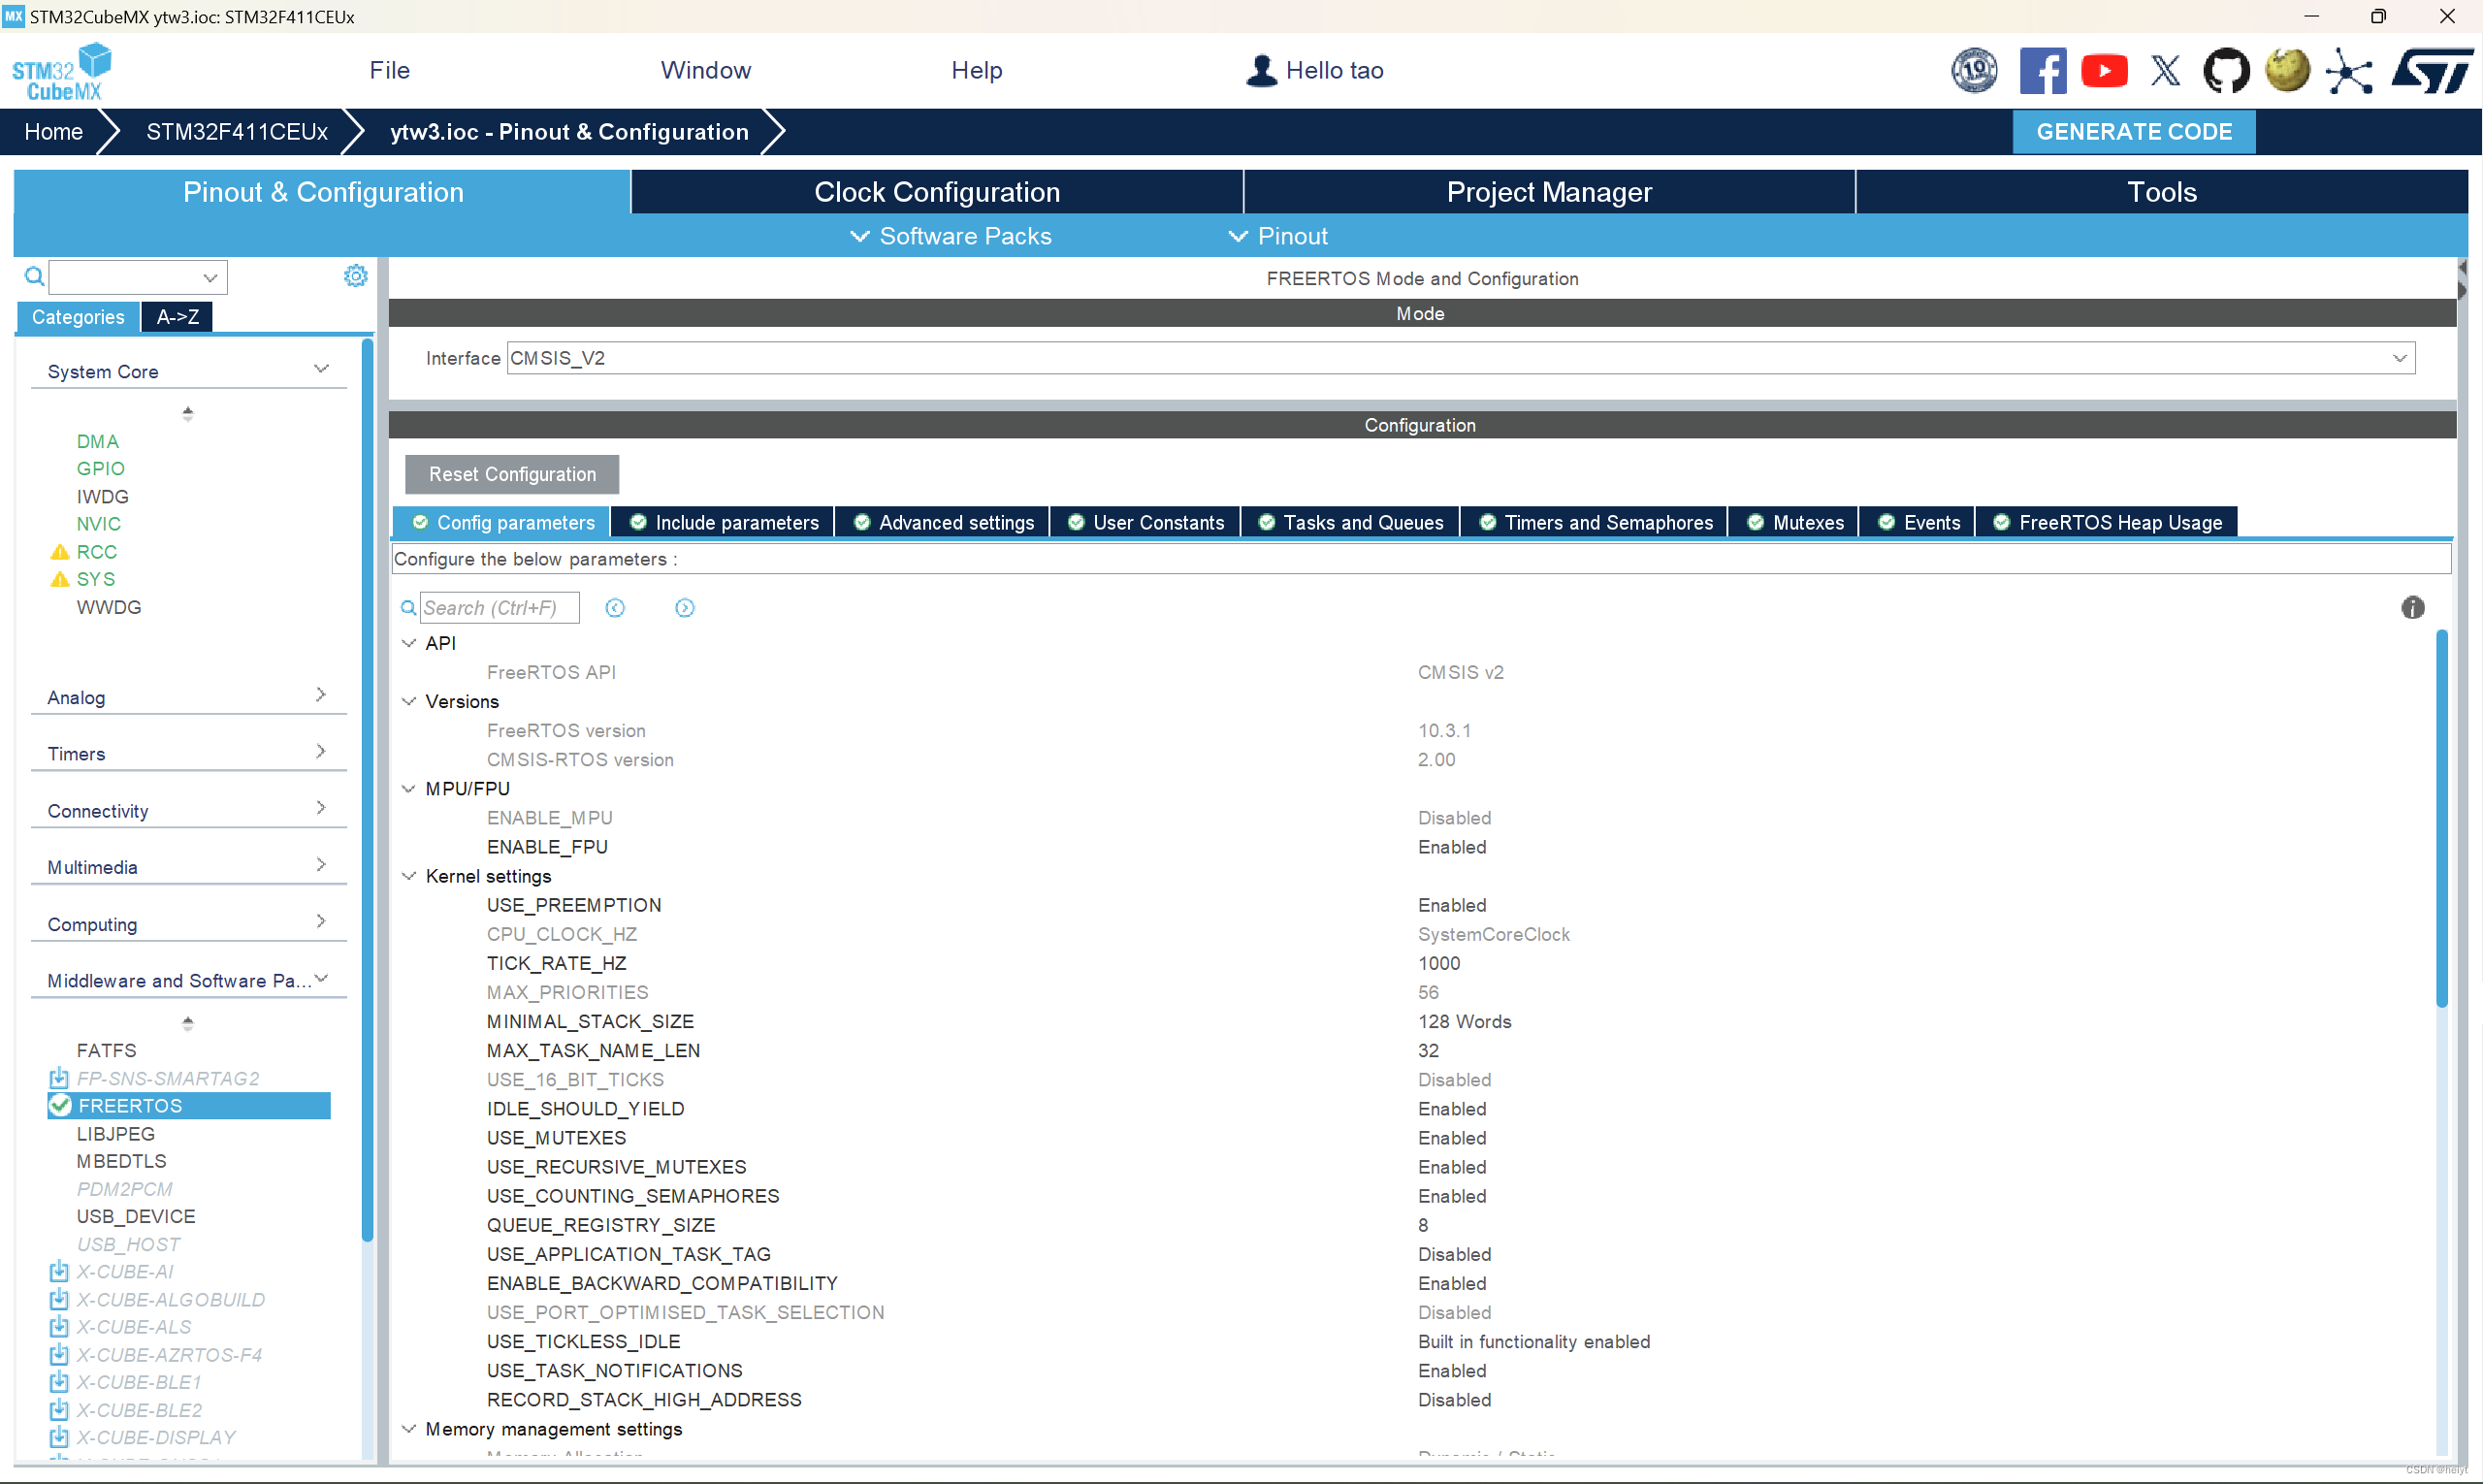This screenshot has width=2483, height=1484.
Task: Collapse the API parameter group
Action: pyautogui.click(x=408, y=643)
